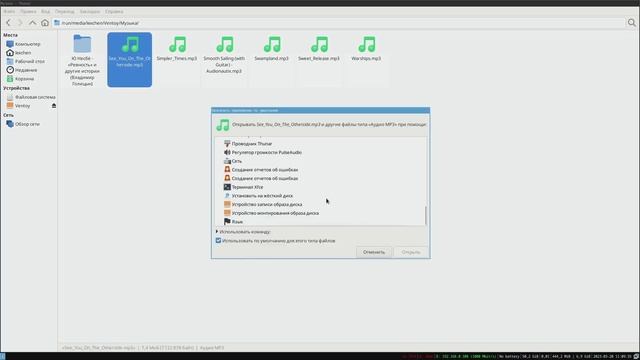Open the Файл menu

tap(9, 11)
